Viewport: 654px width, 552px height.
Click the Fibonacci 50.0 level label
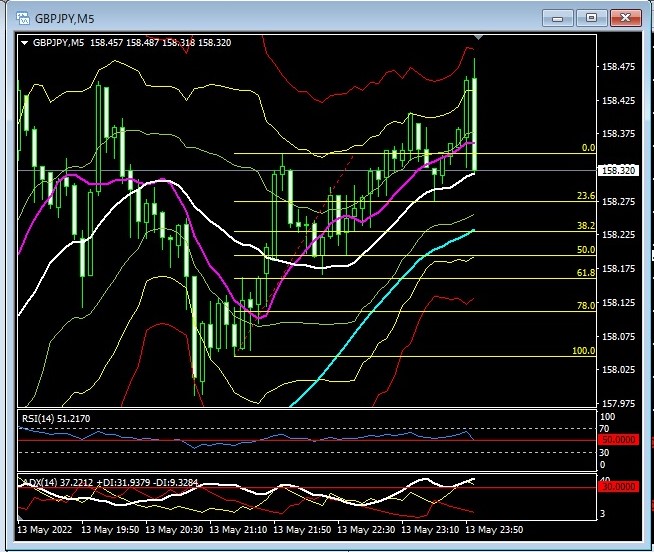[586, 250]
